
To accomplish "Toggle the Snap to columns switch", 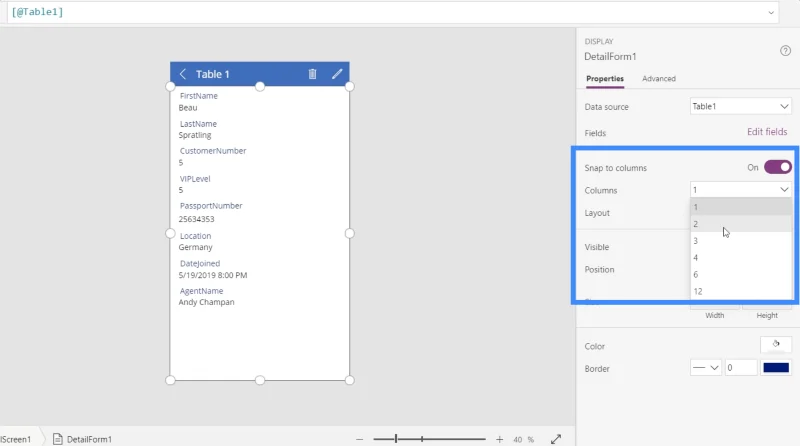I will [778, 167].
